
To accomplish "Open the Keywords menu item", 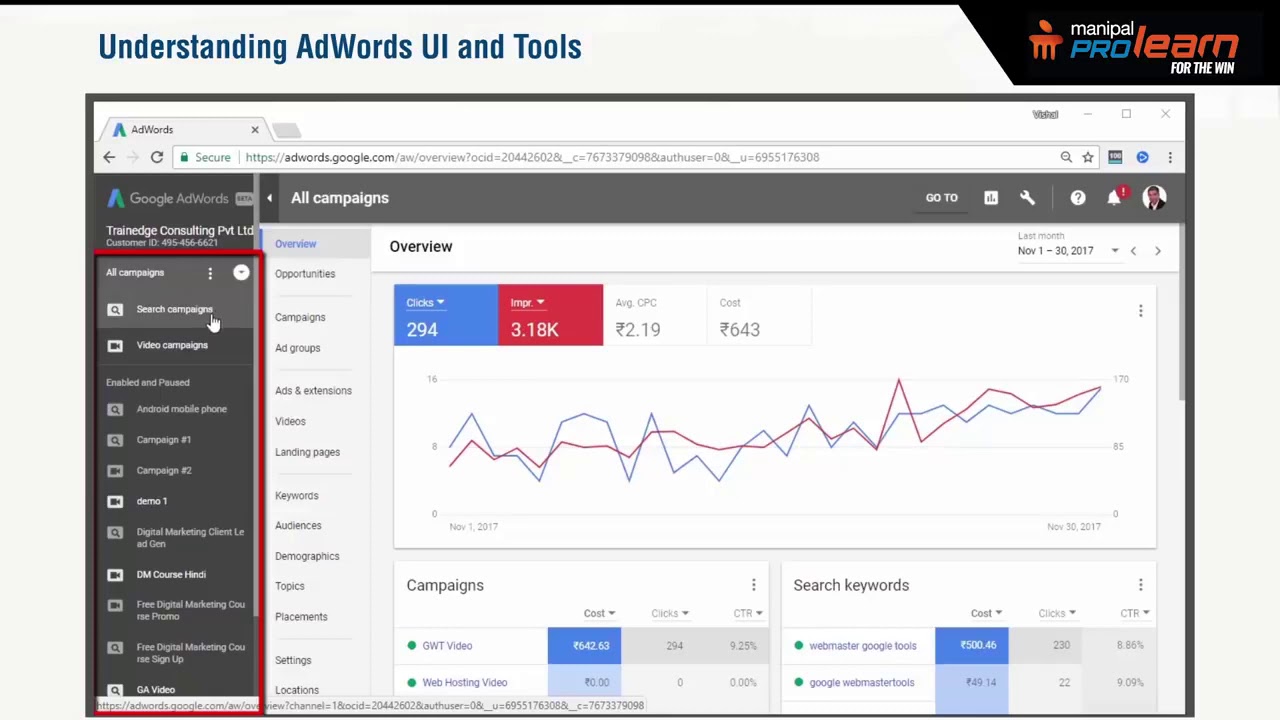I will 296,496.
